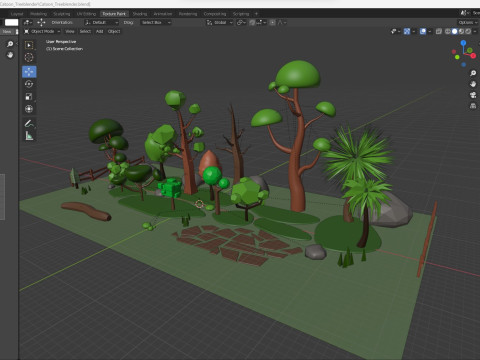Switch to wireframe shading
480x360 pixels.
coord(448,31)
